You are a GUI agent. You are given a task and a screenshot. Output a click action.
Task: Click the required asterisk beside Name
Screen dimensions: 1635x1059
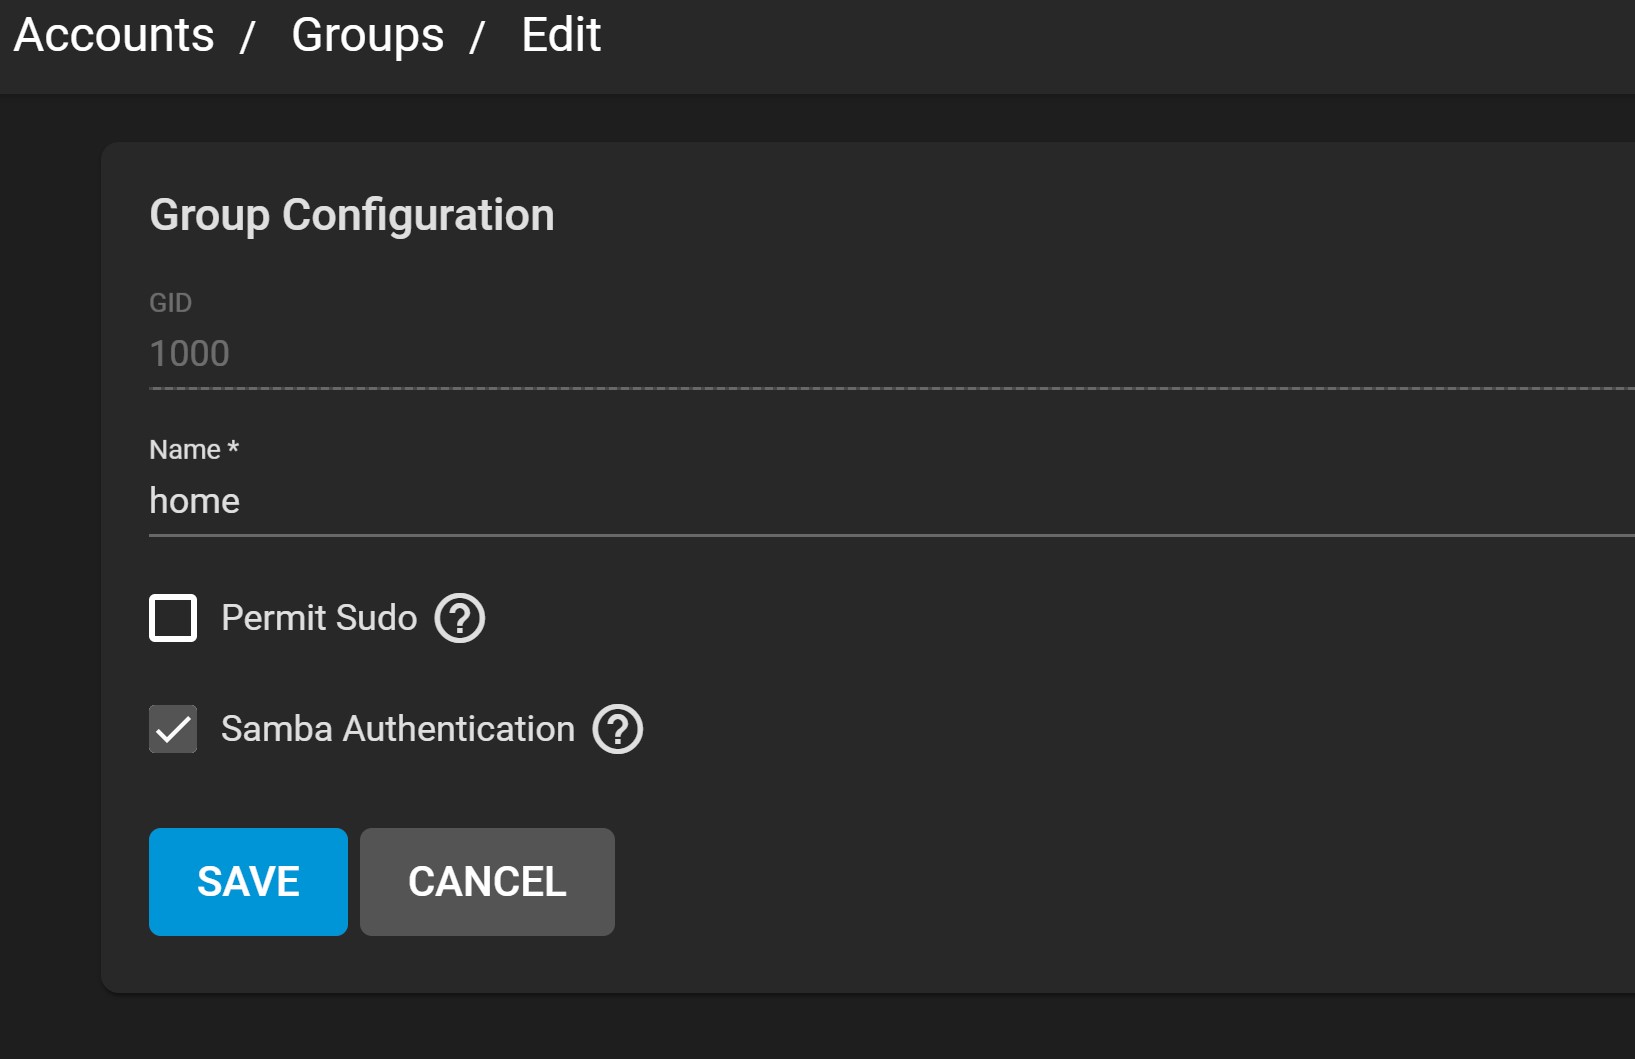coord(233,447)
